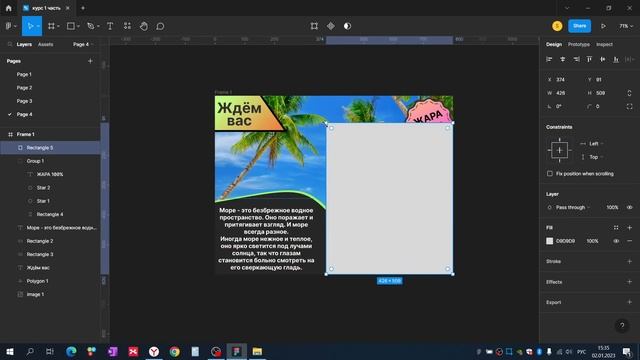640x360 pixels.
Task: Align right icon in Design panel
Action: coord(576,59)
